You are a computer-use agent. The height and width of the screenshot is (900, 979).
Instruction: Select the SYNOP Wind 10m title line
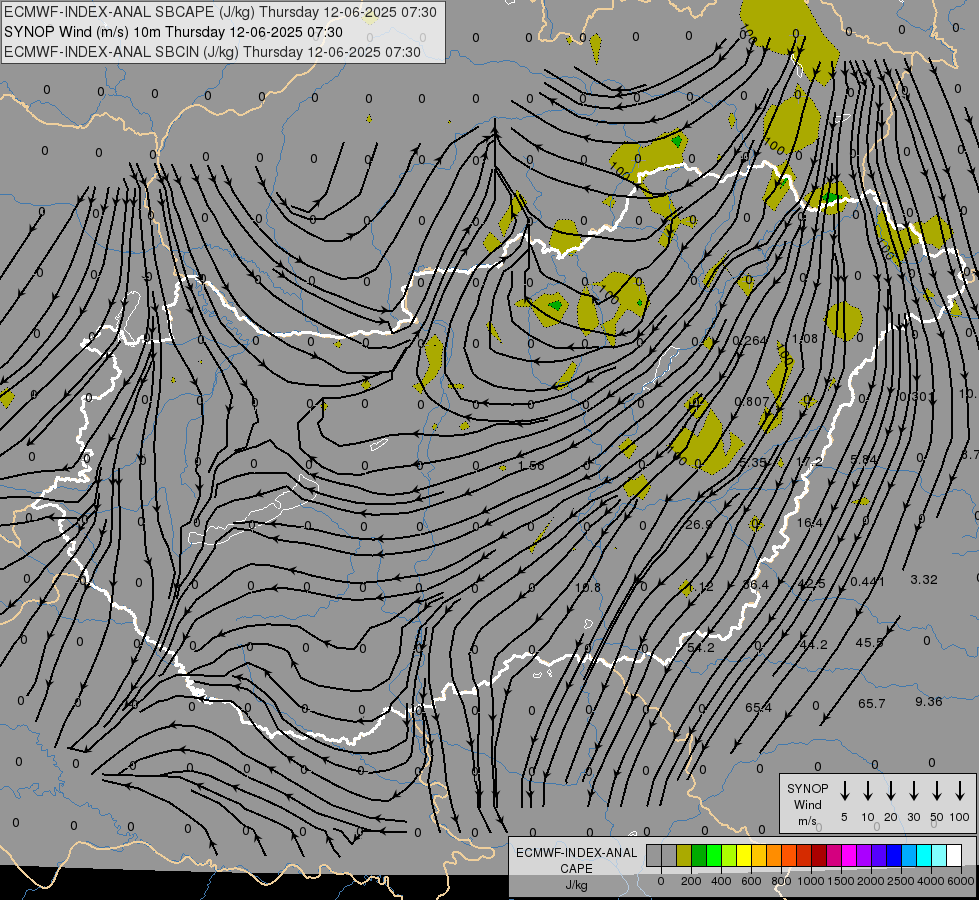point(173,32)
